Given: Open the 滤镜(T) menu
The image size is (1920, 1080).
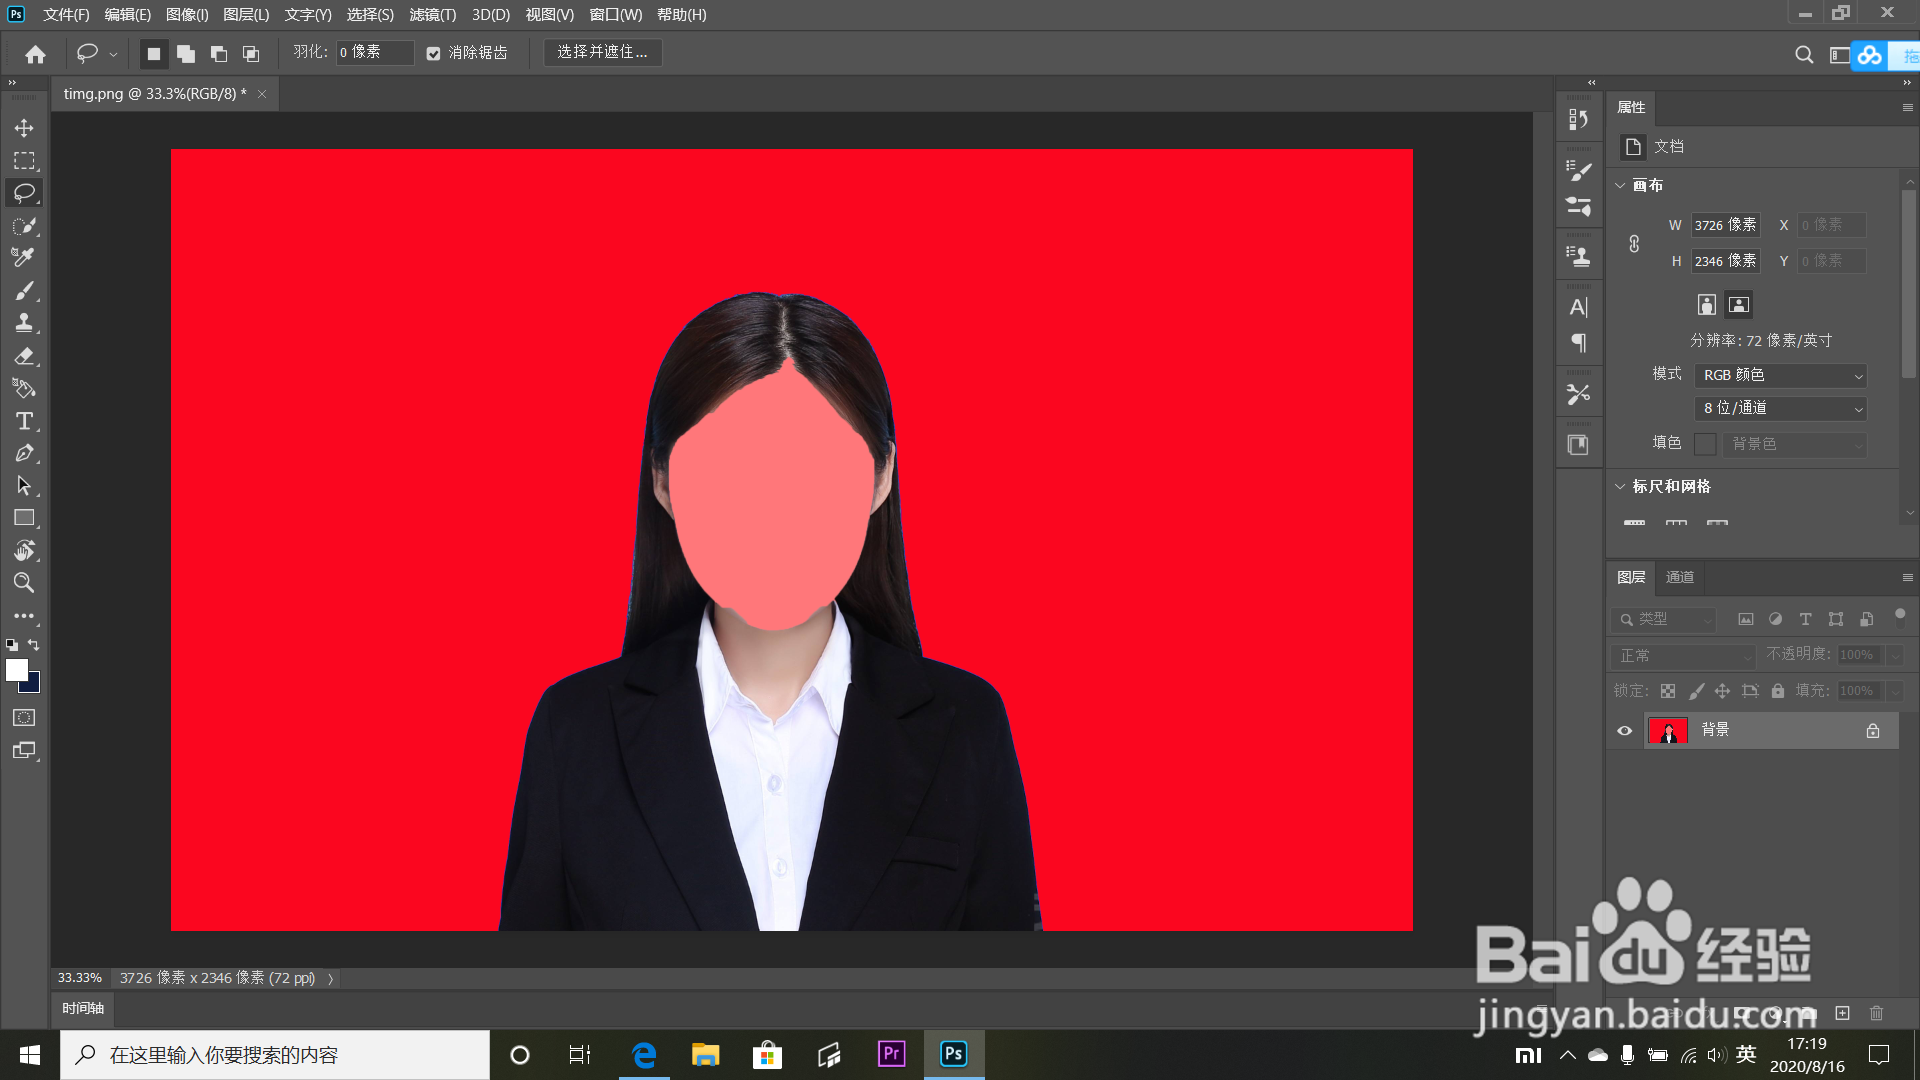Looking at the screenshot, I should coord(432,15).
